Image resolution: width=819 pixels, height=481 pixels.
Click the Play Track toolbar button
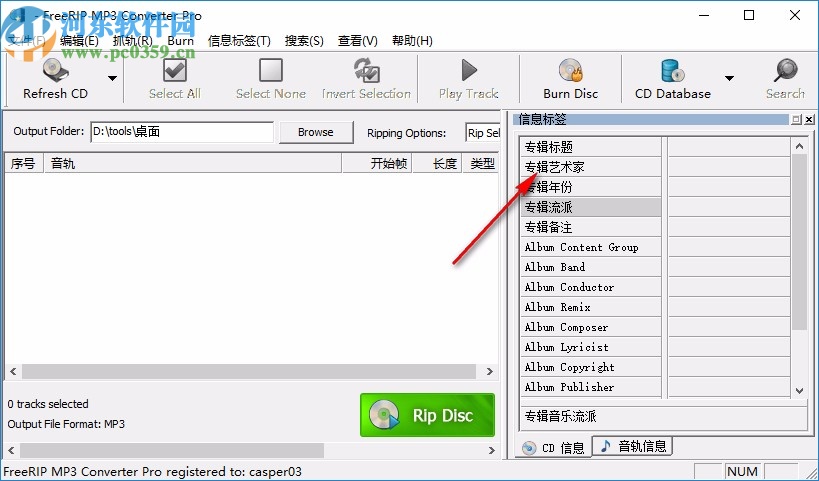pos(469,79)
